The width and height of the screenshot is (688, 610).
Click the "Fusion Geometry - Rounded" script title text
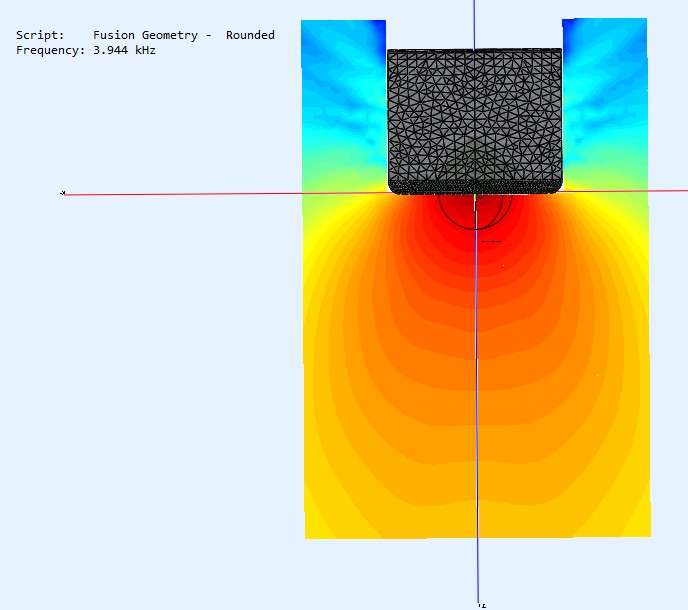click(x=183, y=35)
